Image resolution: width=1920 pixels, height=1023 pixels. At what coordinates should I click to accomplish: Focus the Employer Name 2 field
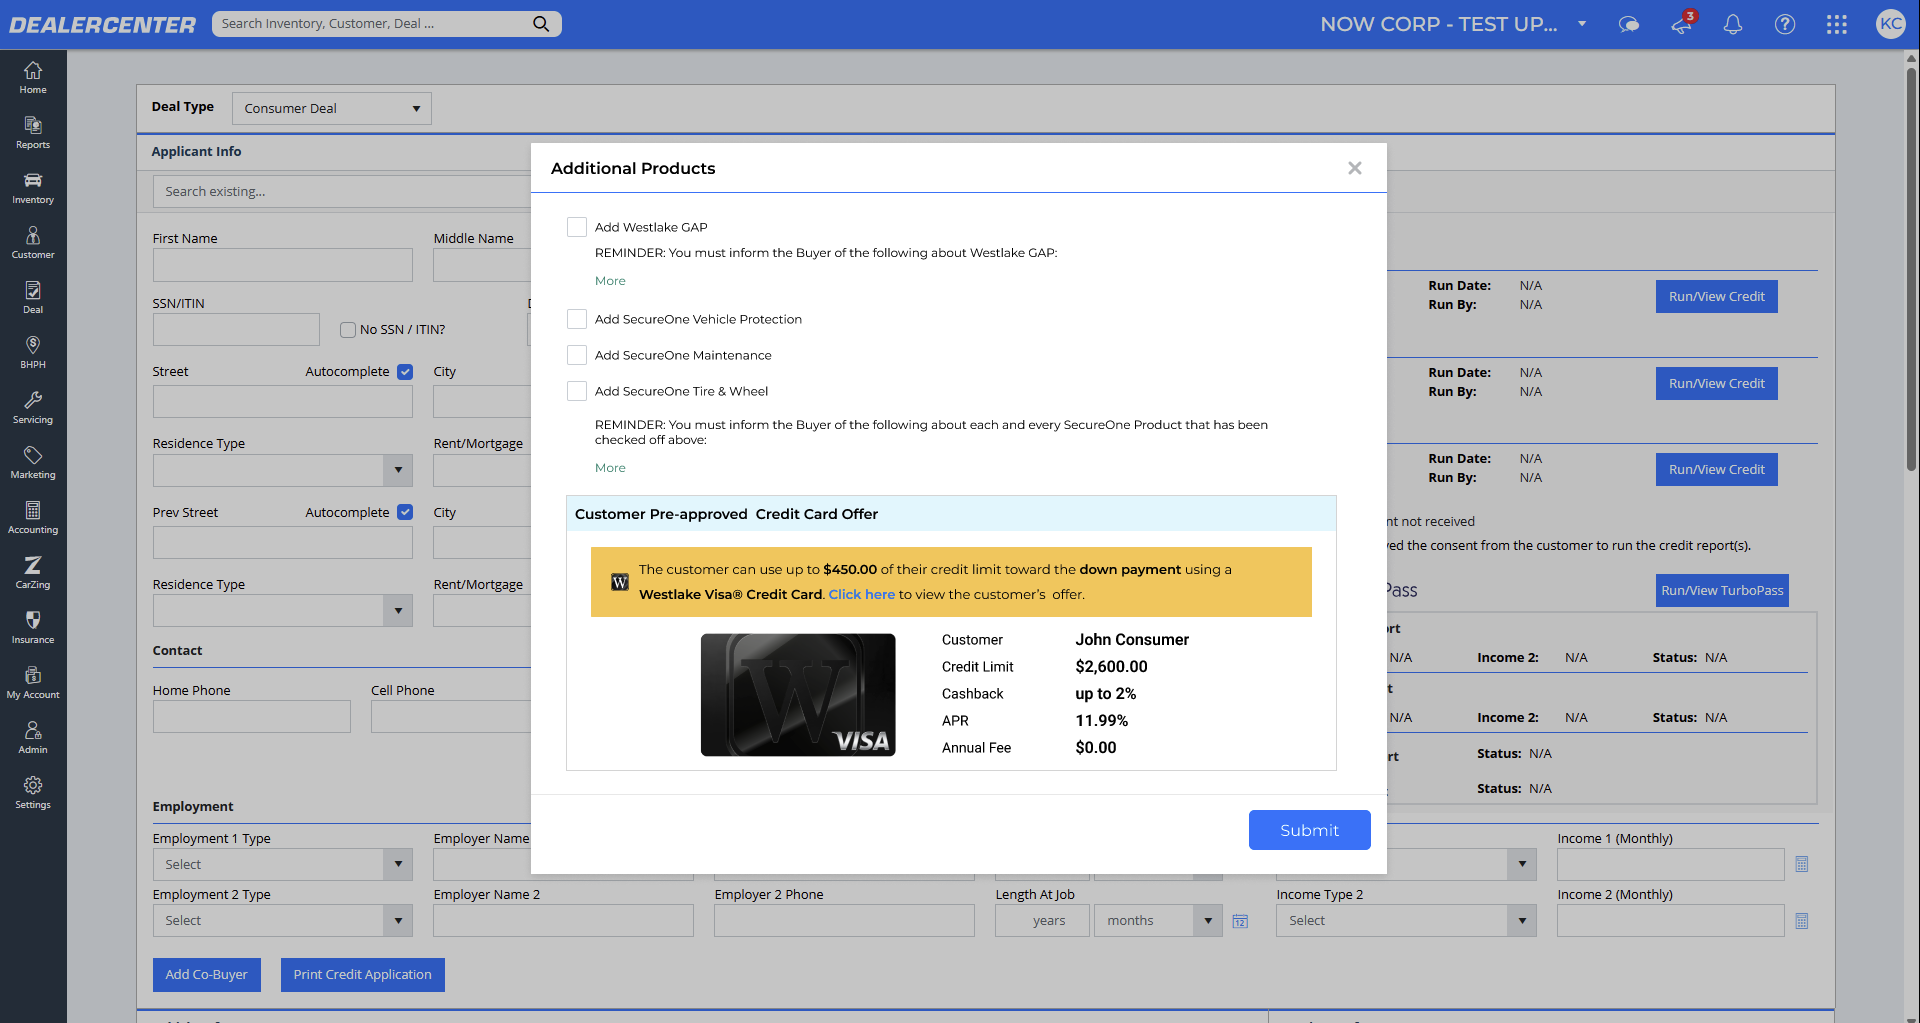point(564,921)
